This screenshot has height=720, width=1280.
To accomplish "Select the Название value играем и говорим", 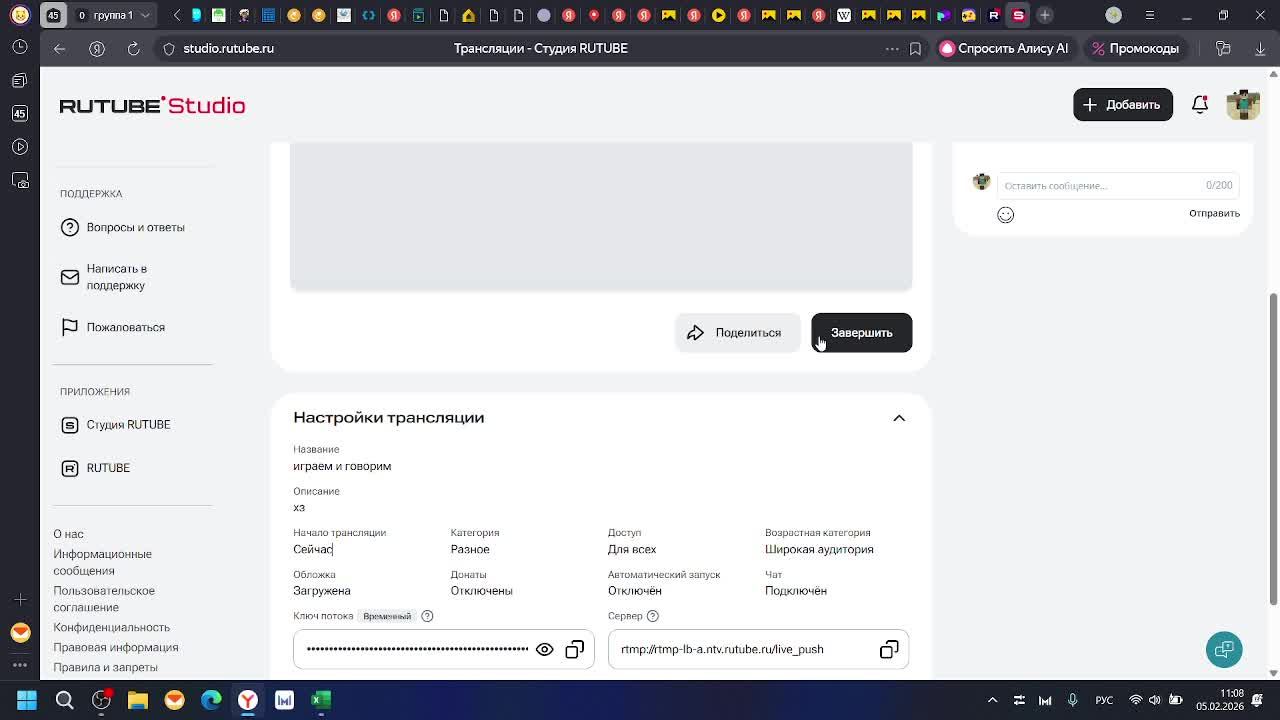I will point(342,466).
